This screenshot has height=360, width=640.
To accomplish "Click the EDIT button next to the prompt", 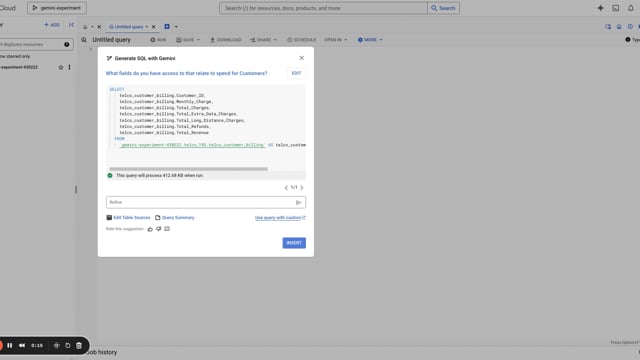I will [296, 73].
